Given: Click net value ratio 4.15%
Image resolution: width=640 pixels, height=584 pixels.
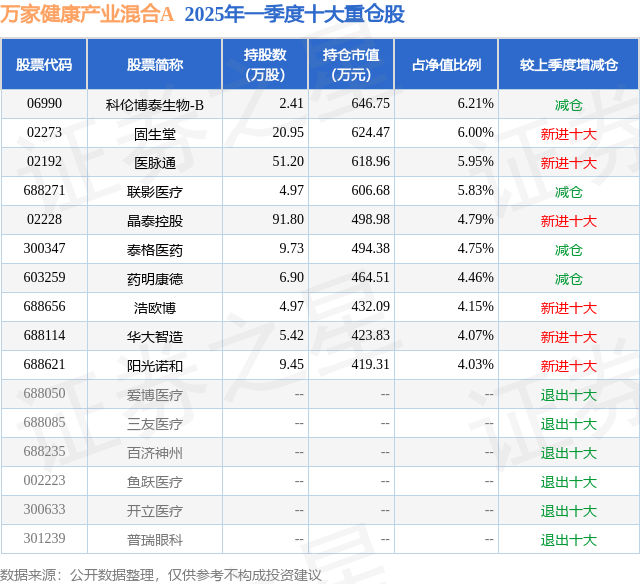Looking at the screenshot, I should 476,306.
